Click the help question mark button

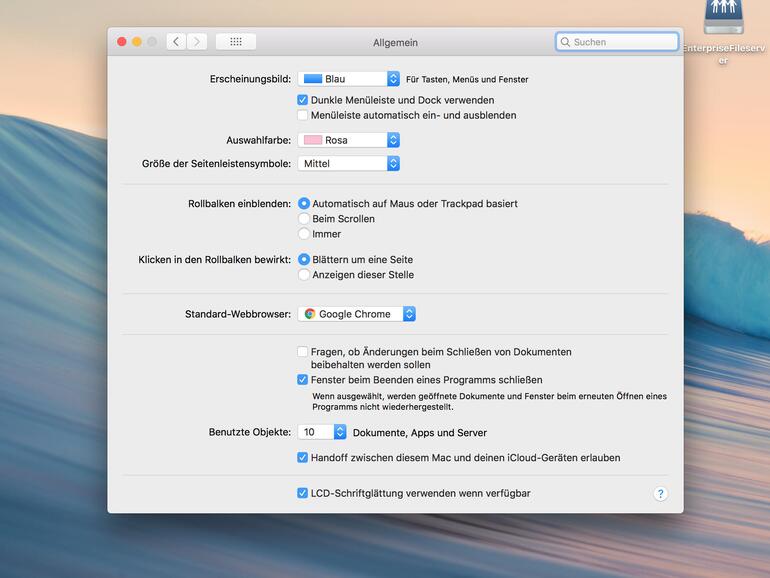[x=660, y=494]
